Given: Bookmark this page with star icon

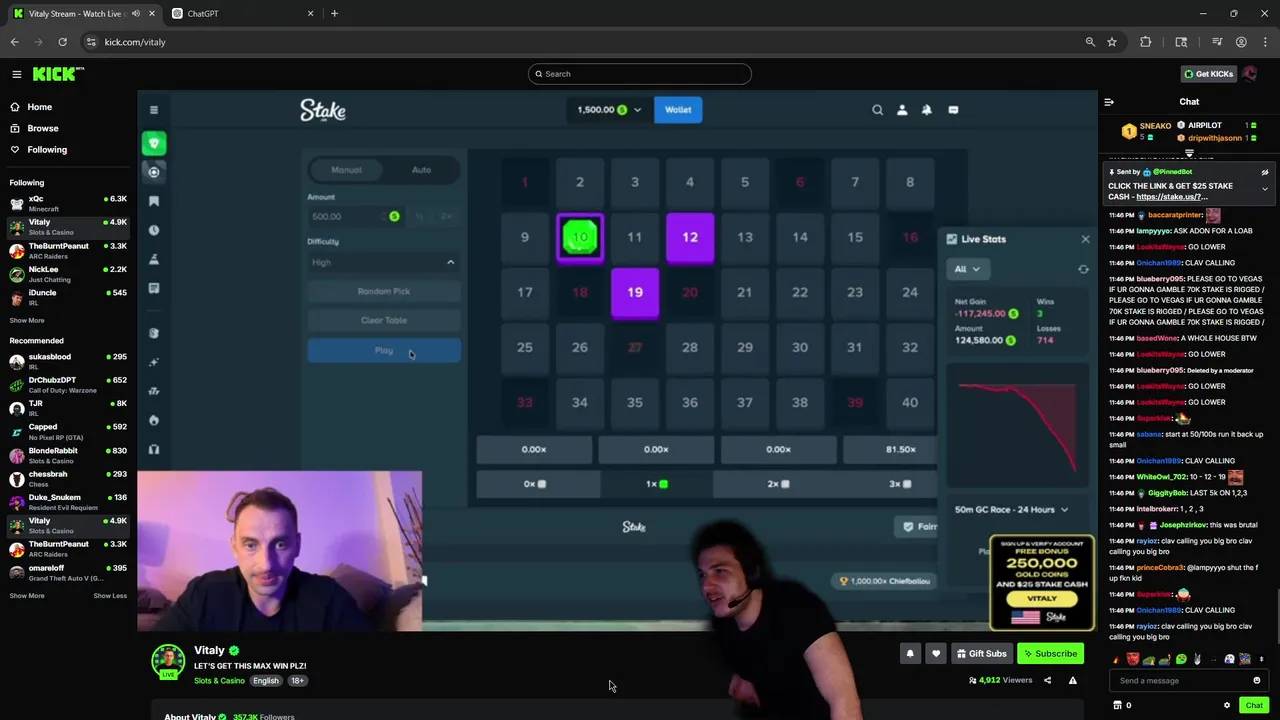Looking at the screenshot, I should click(1111, 42).
